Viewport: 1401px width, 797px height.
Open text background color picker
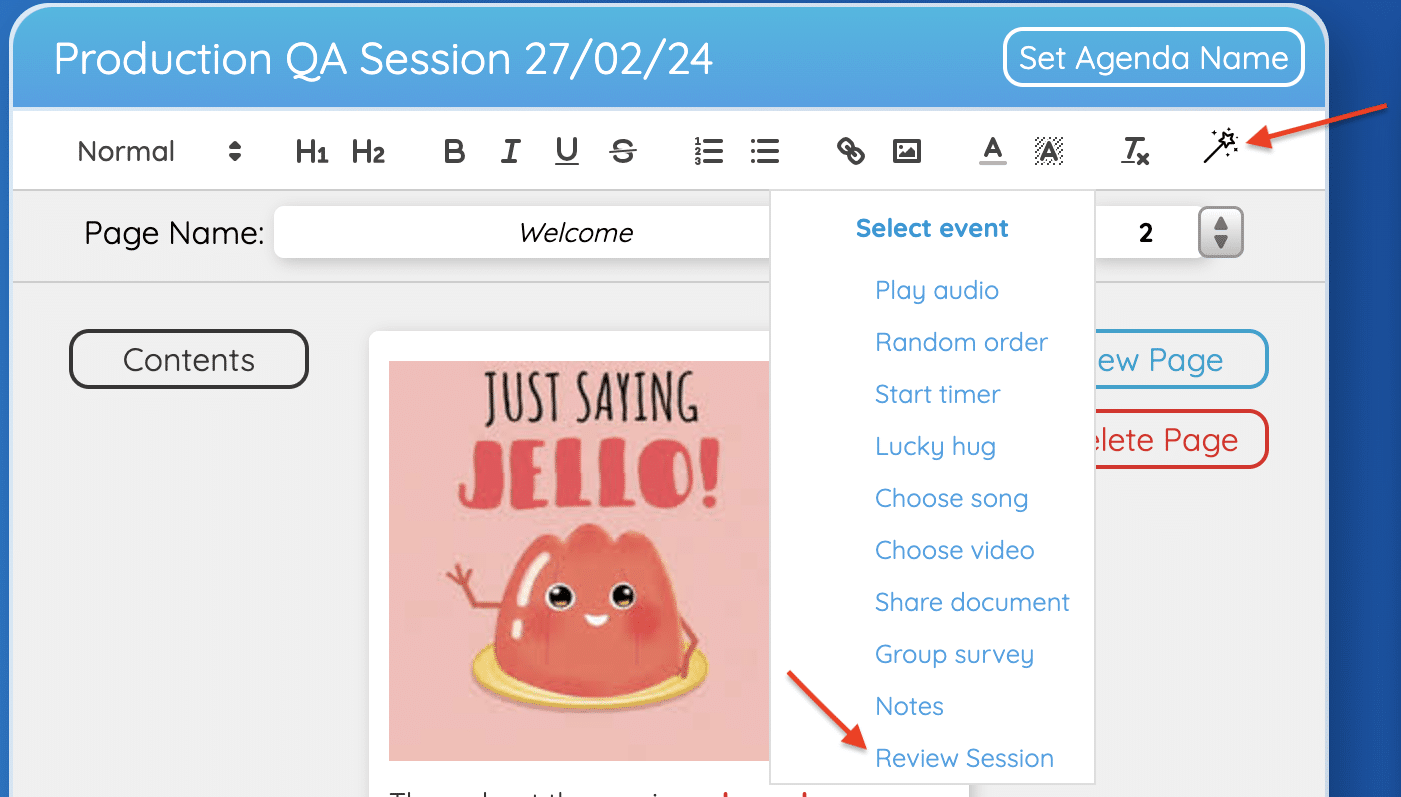1048,152
